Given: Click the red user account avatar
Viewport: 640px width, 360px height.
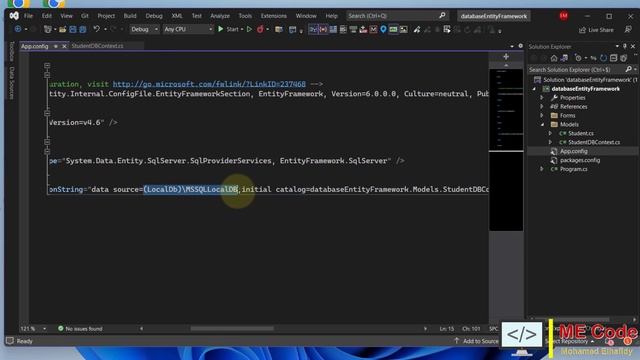Looking at the screenshot, I should [564, 16].
